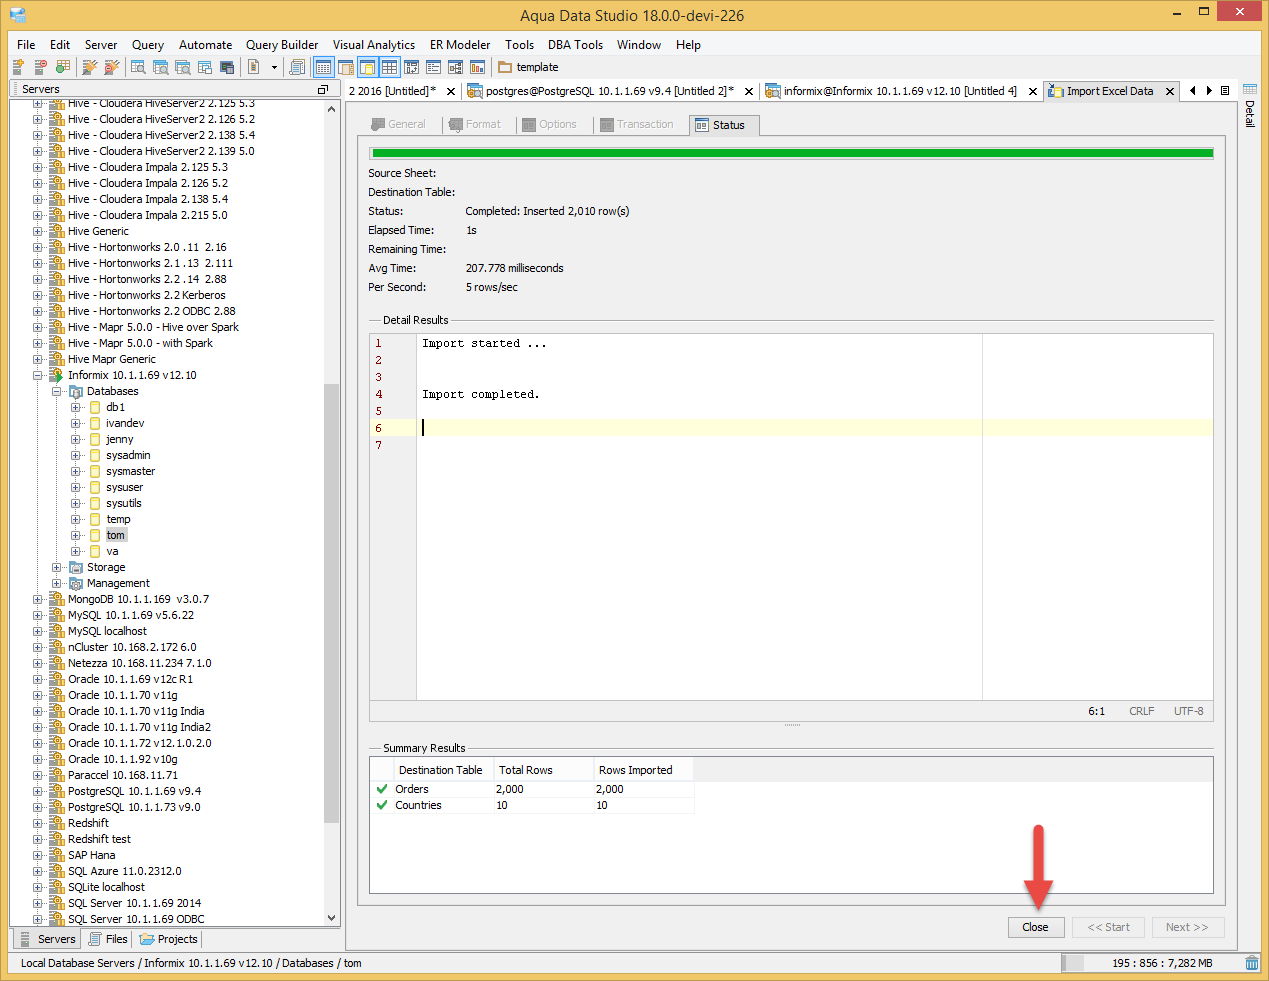Expand the MongoDB 10.1.1.169 server node
1269x981 pixels.
pyautogui.click(x=37, y=599)
